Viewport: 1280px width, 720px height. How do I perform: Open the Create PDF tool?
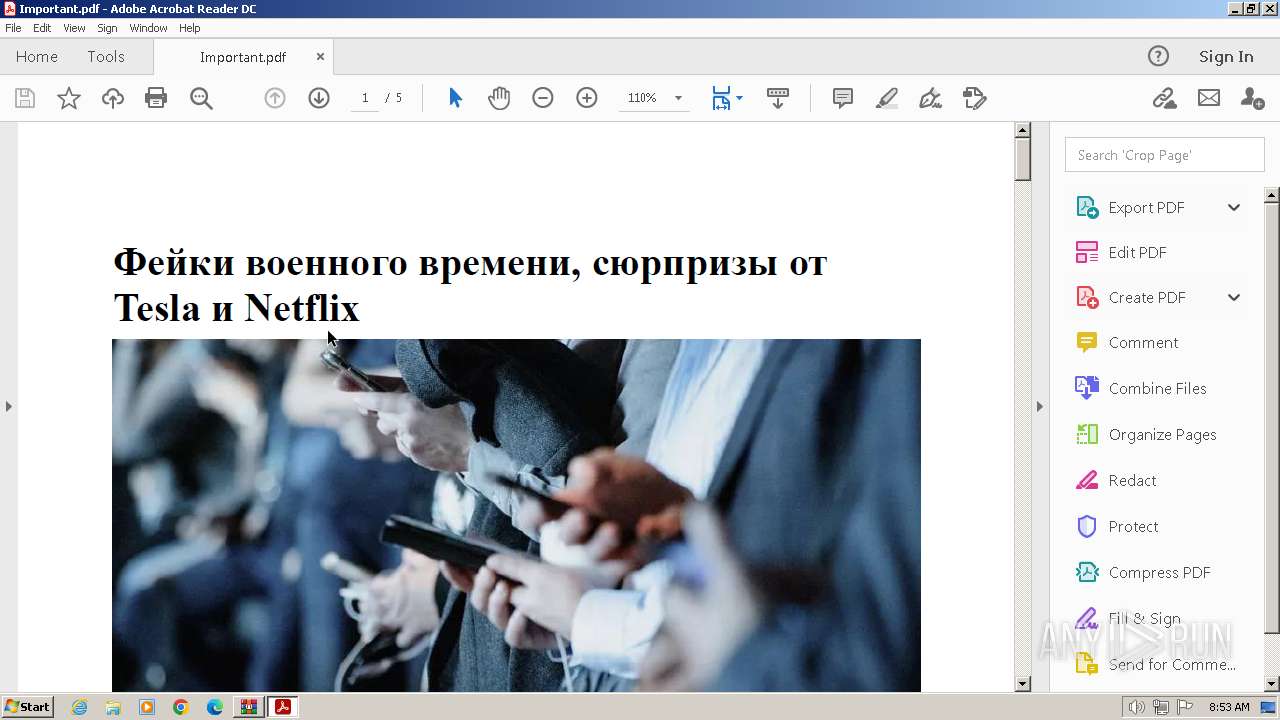pos(1145,297)
